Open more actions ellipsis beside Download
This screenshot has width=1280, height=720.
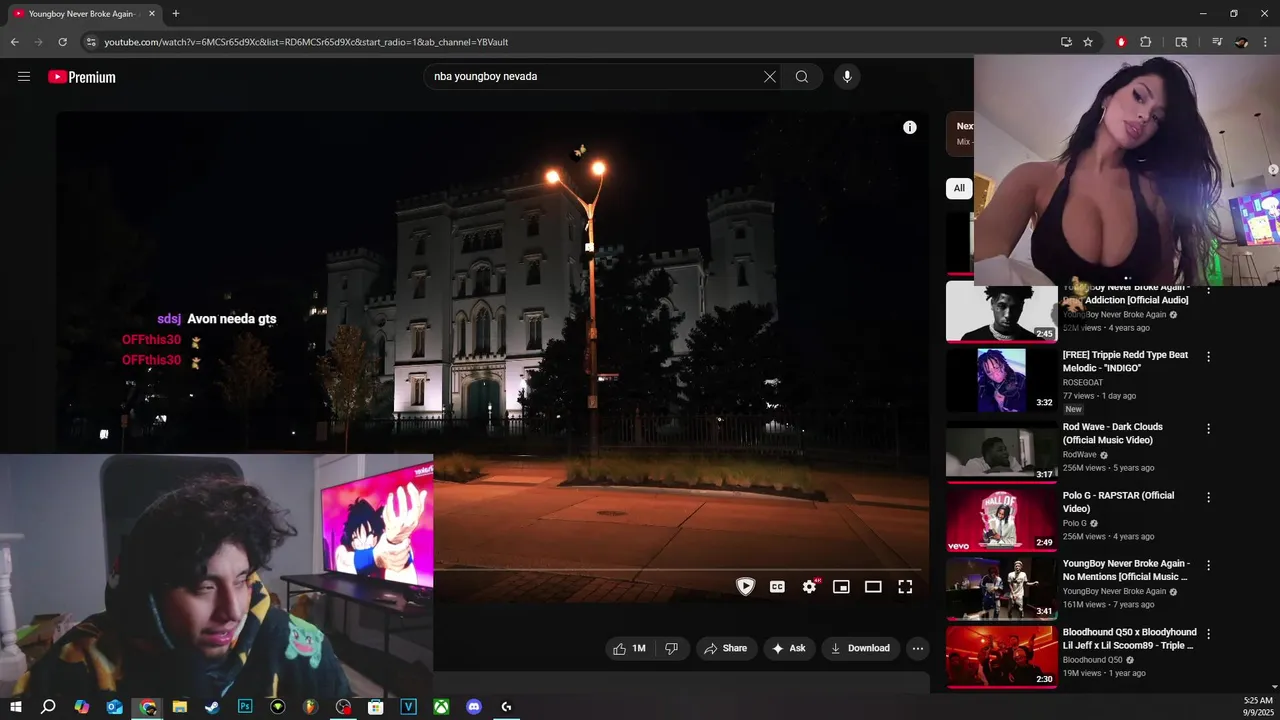click(x=917, y=648)
